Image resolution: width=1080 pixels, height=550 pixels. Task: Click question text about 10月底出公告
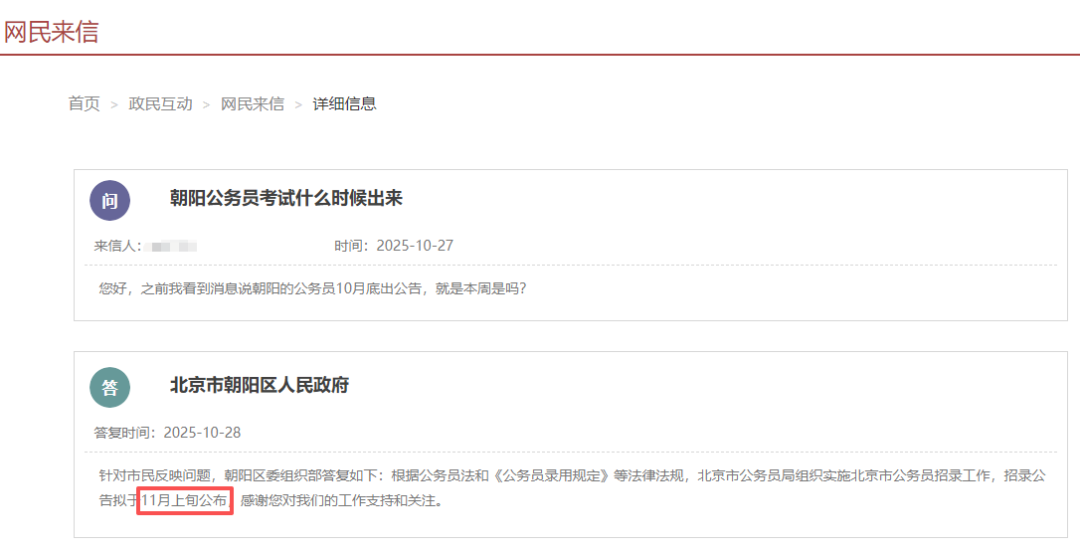[312, 289]
